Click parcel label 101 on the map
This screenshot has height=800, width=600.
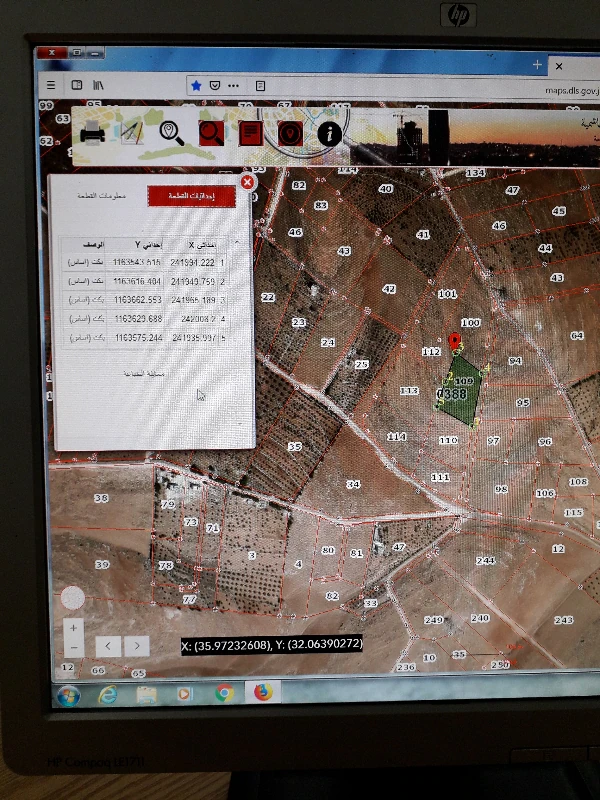coord(447,294)
